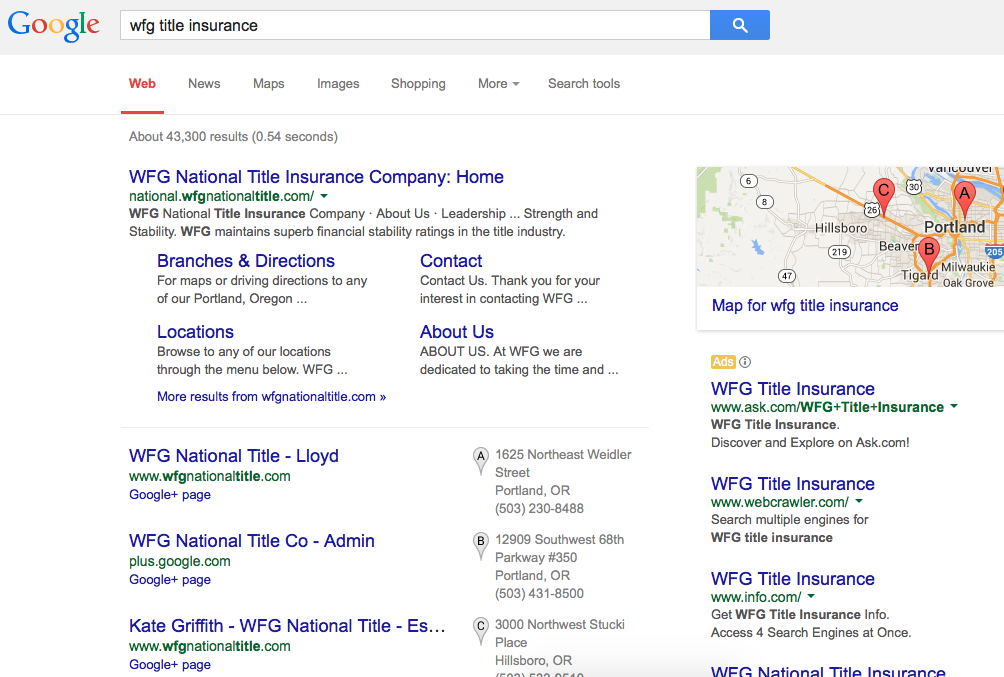Open WFG National Title Insurance Company: Home
The height and width of the screenshot is (677, 1004).
[316, 177]
